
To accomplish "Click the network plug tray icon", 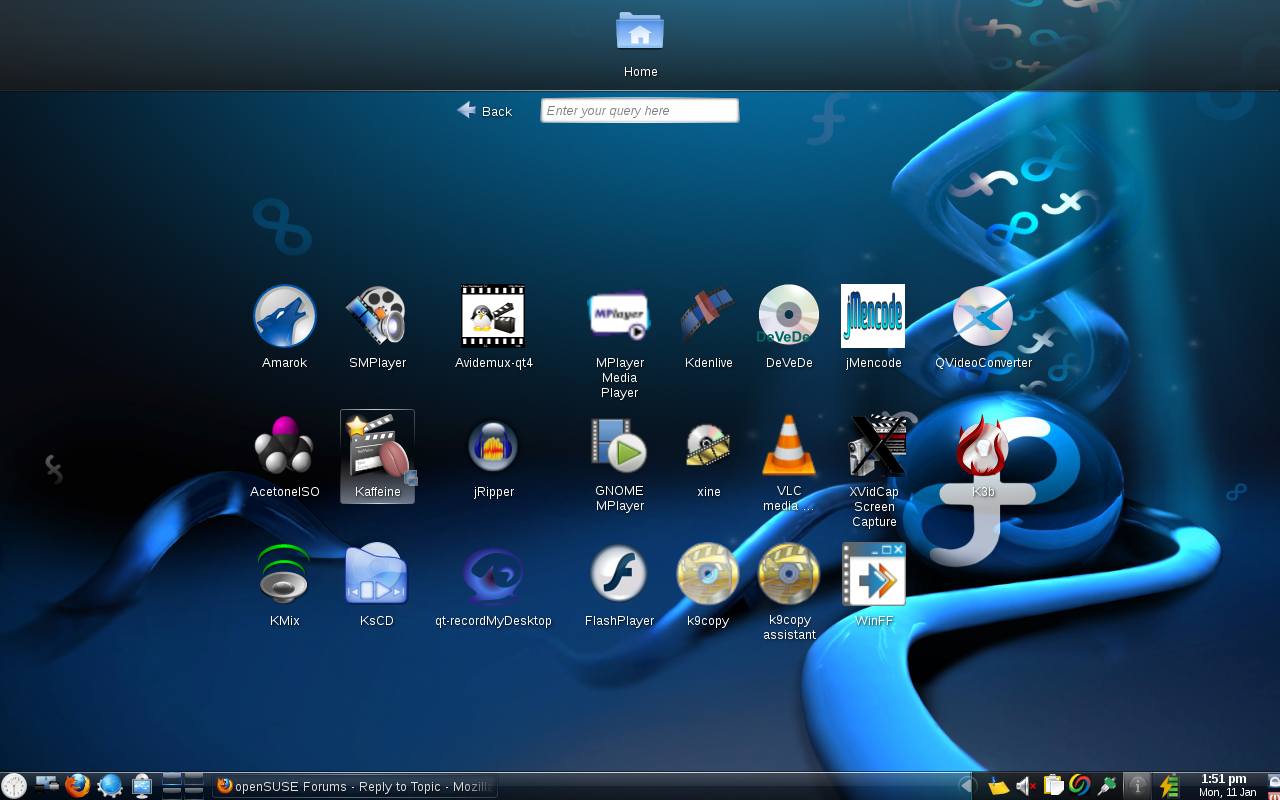I will (1106, 786).
